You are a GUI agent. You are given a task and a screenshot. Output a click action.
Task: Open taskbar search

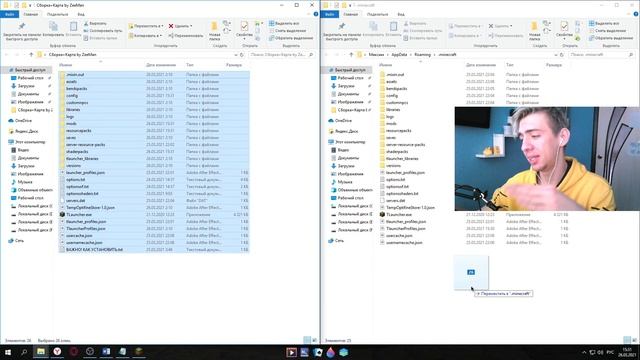coord(24,352)
